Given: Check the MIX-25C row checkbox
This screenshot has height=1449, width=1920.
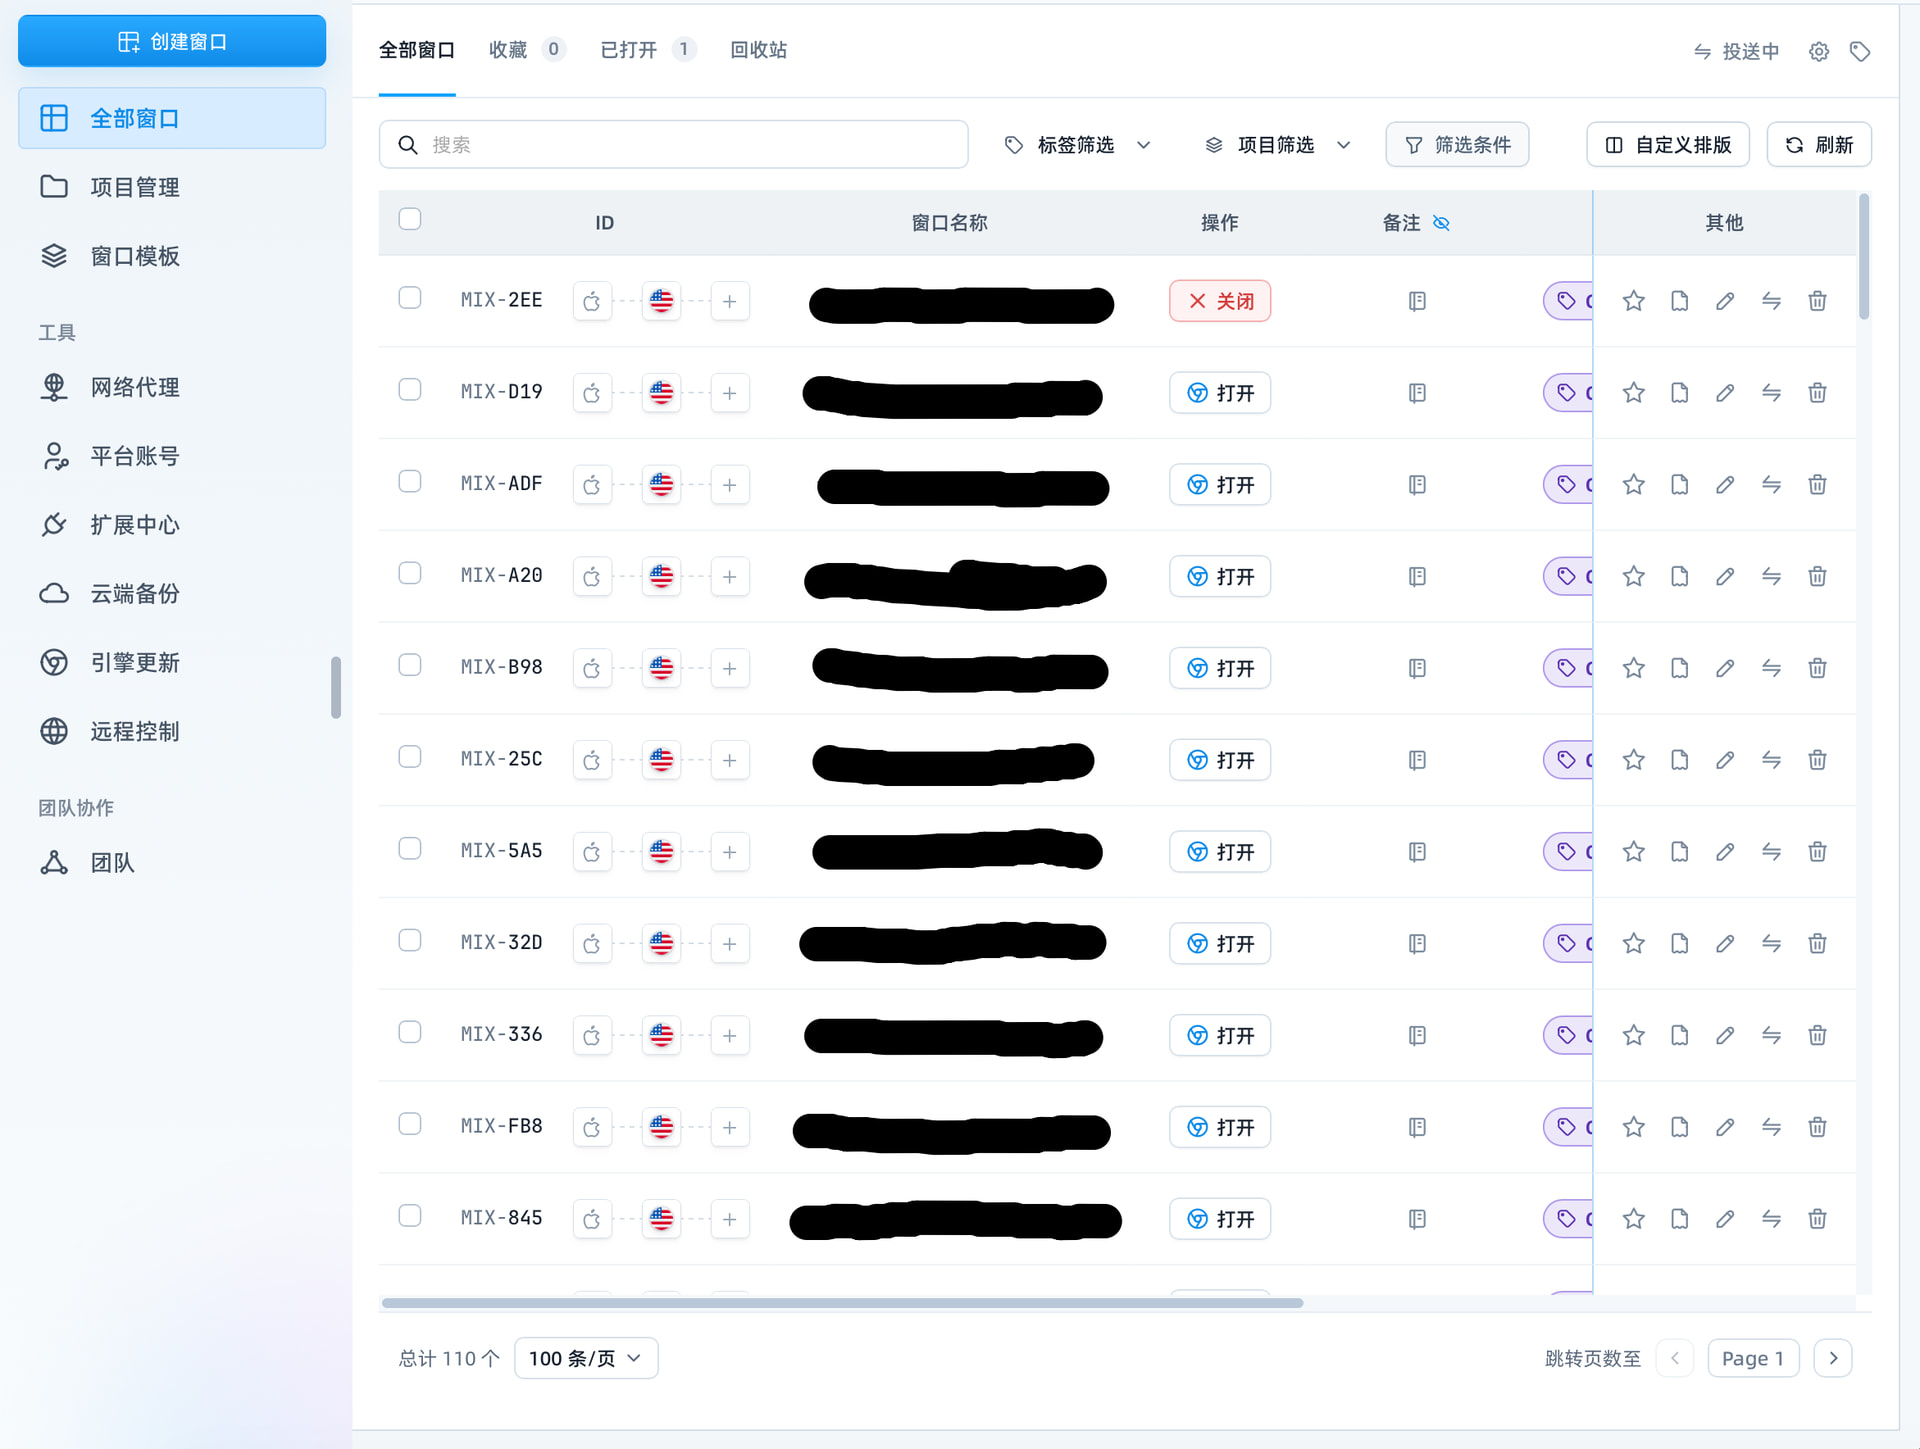Looking at the screenshot, I should tap(410, 757).
